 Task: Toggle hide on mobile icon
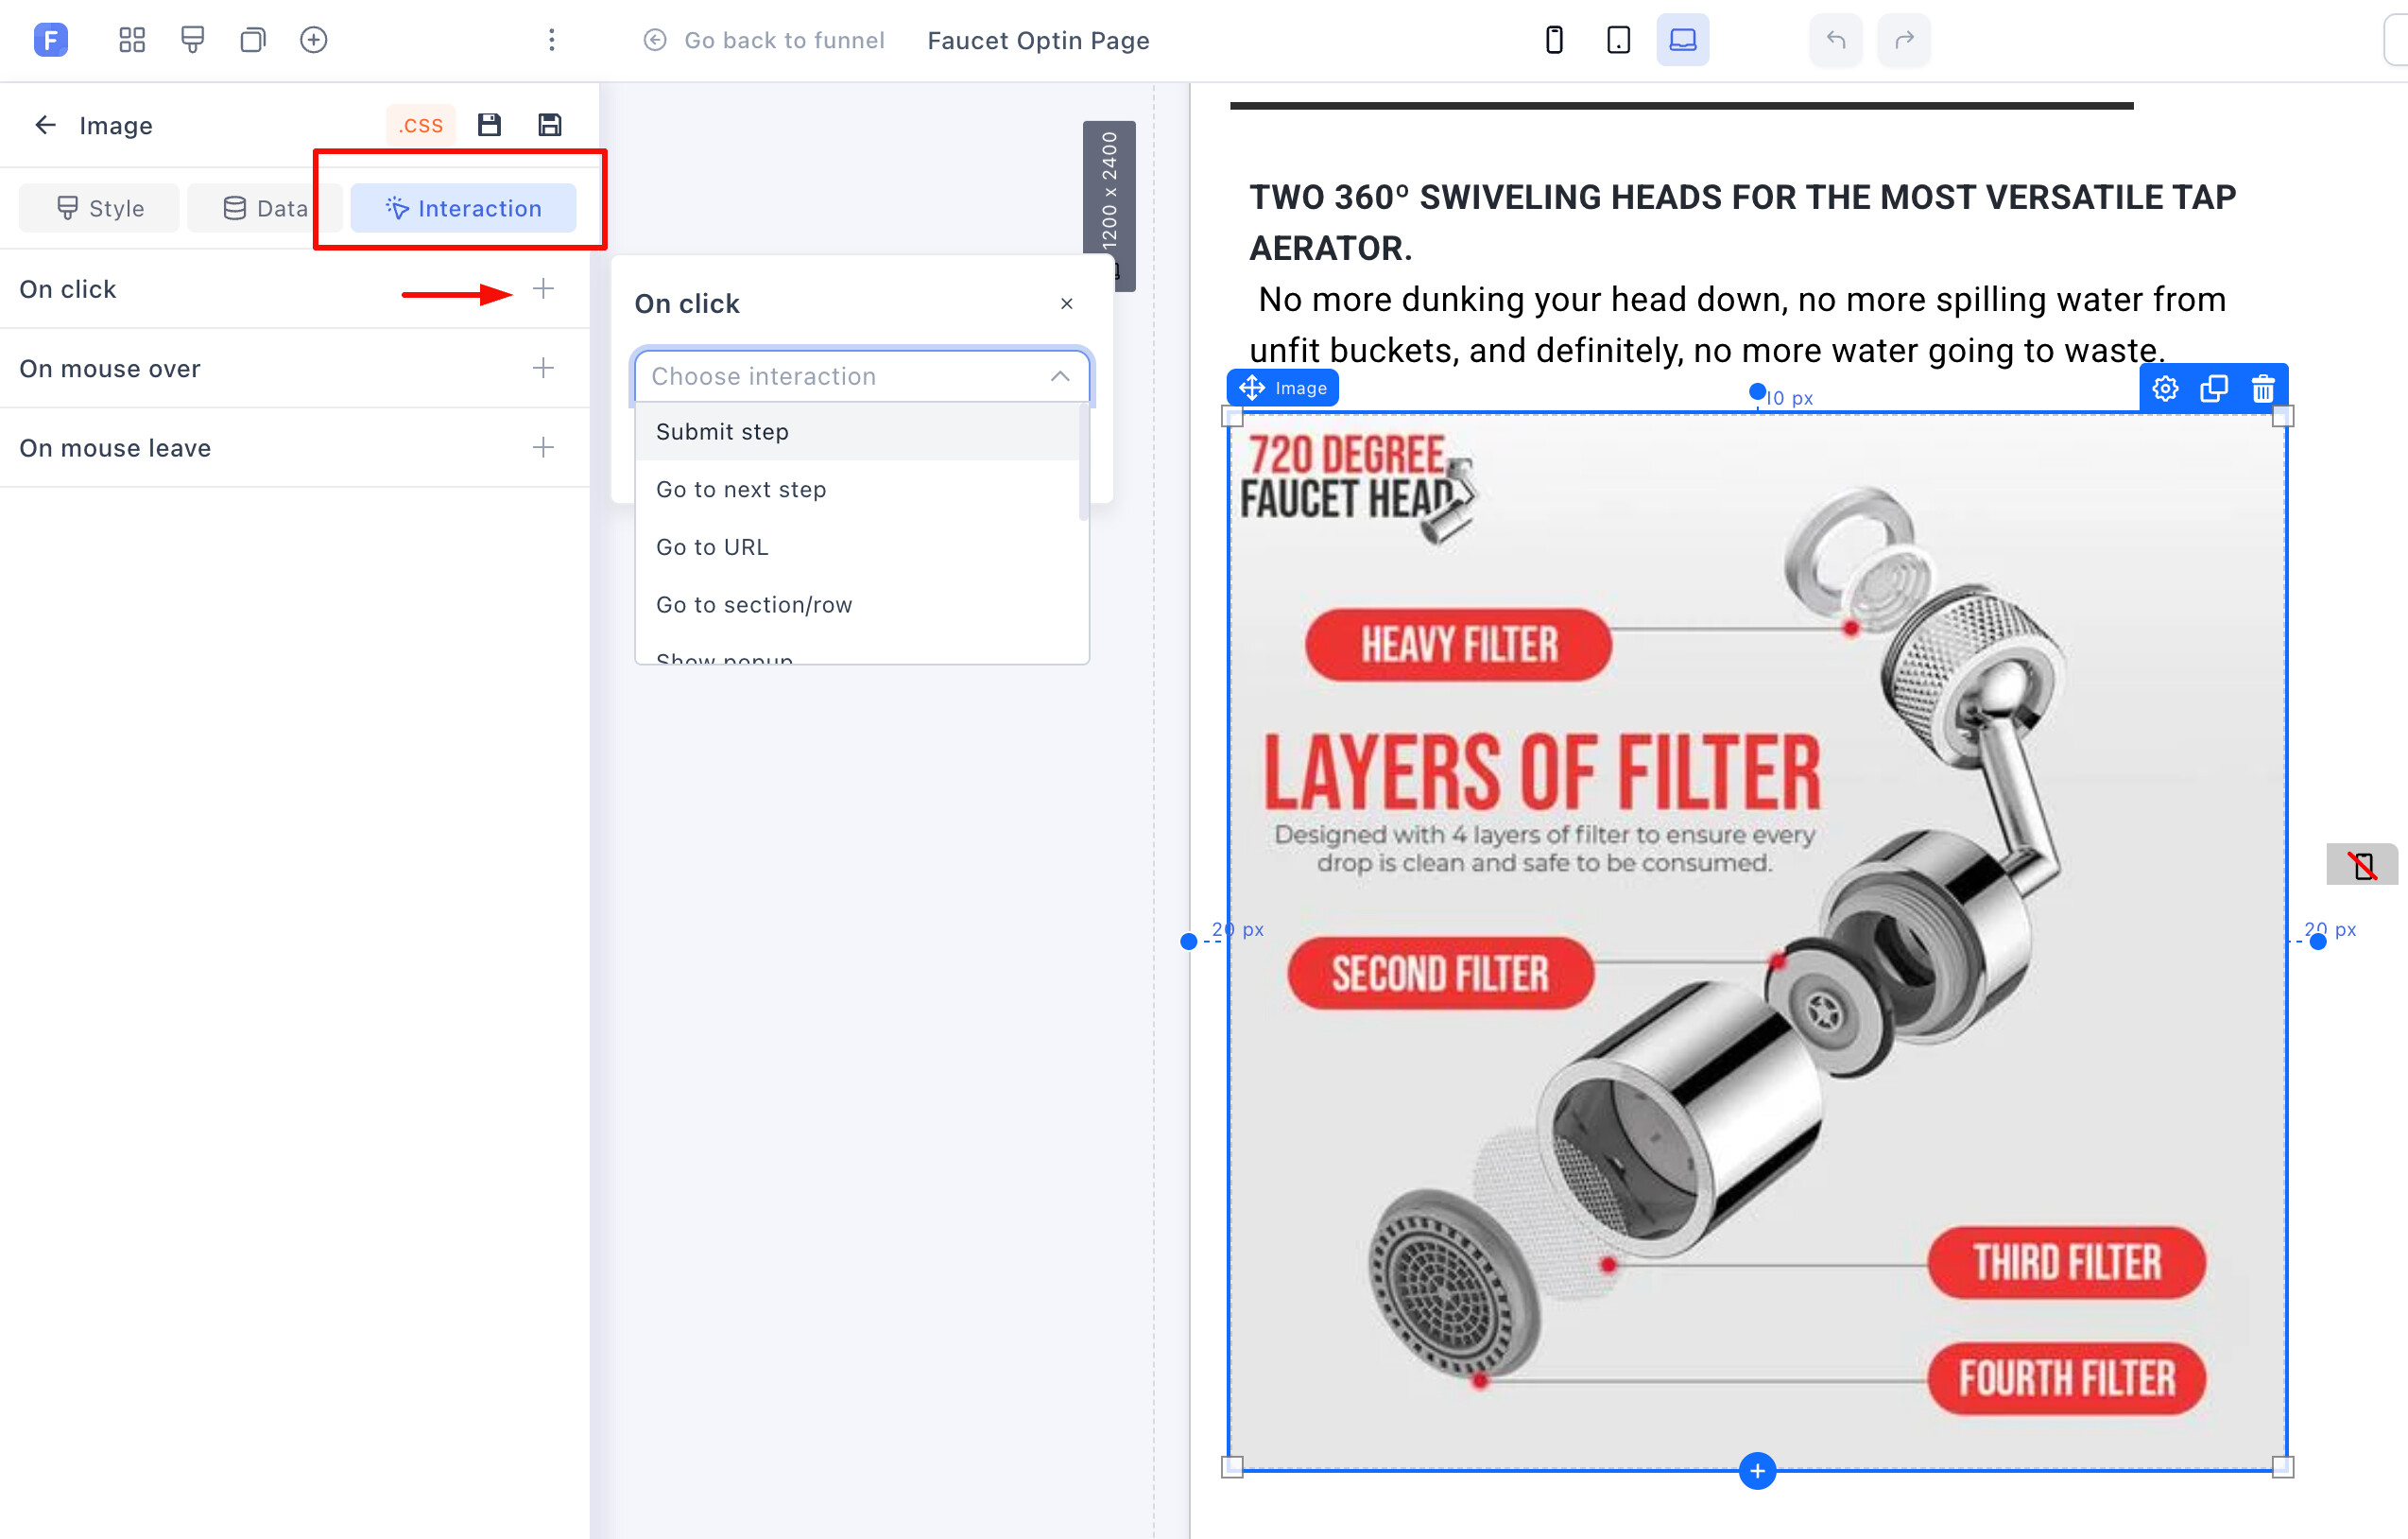click(x=2362, y=865)
